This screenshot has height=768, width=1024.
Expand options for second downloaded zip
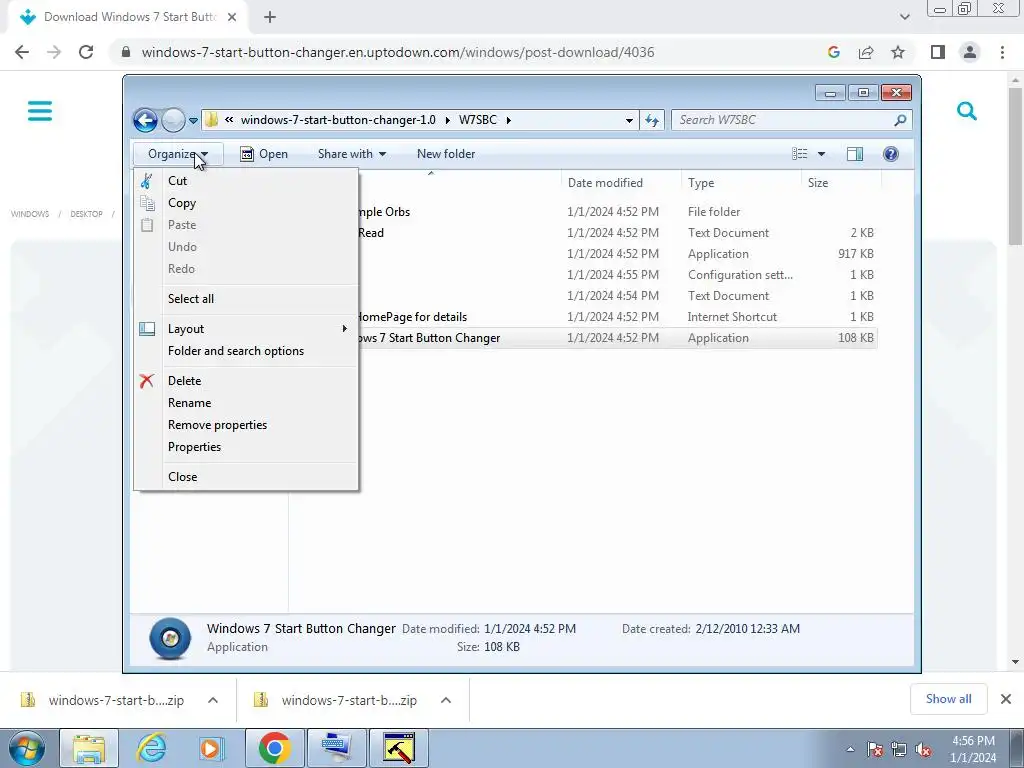(445, 700)
